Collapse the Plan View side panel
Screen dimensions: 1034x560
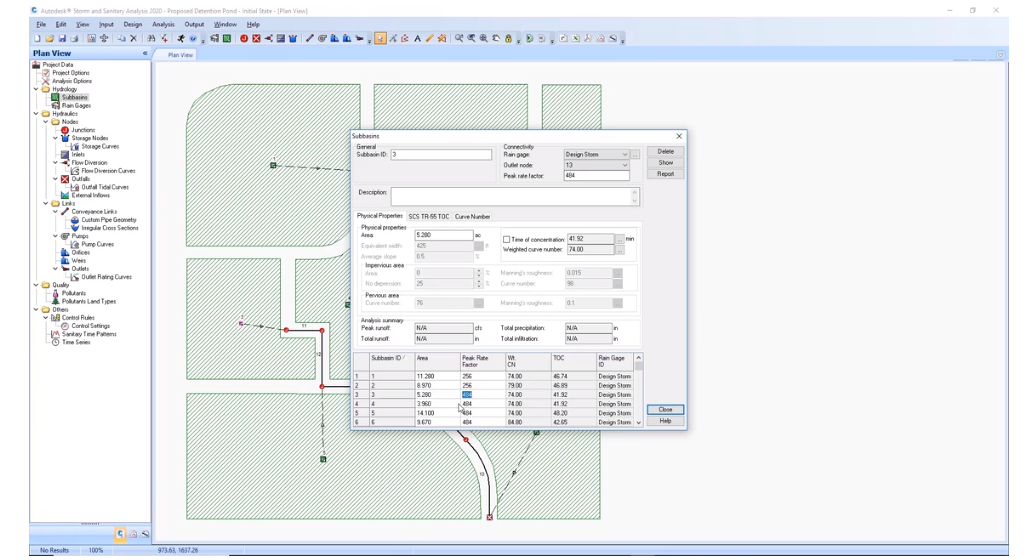pos(145,53)
